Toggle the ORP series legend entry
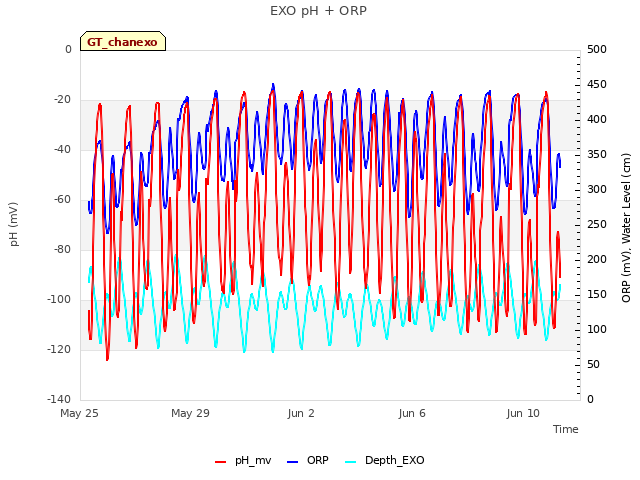This screenshot has width=640, height=480. 308,460
